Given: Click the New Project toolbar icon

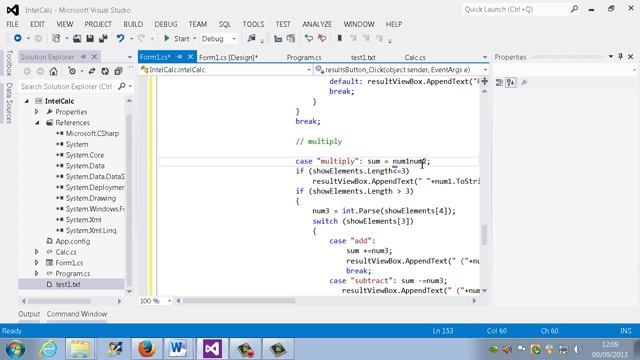Looking at the screenshot, I should point(56,38).
